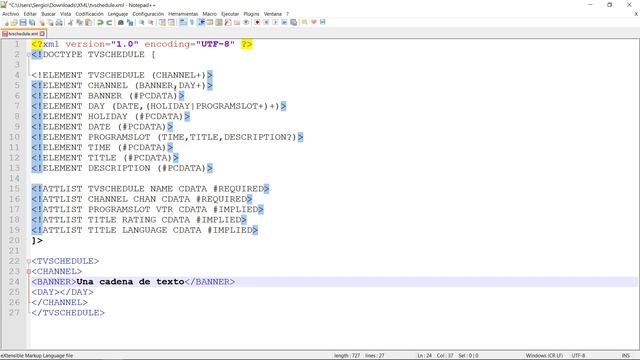Print the document using the Print icon

[59, 22]
